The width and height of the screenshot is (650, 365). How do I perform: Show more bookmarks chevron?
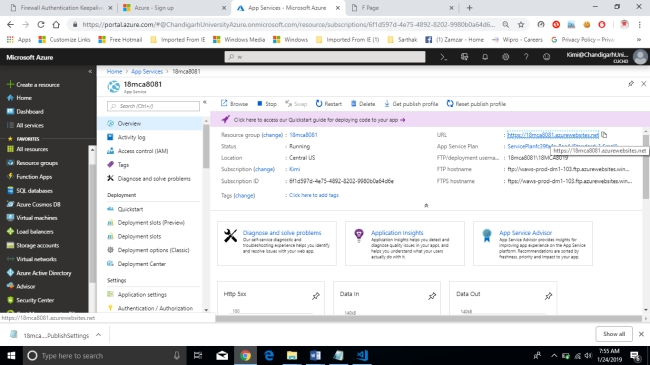[639, 40]
